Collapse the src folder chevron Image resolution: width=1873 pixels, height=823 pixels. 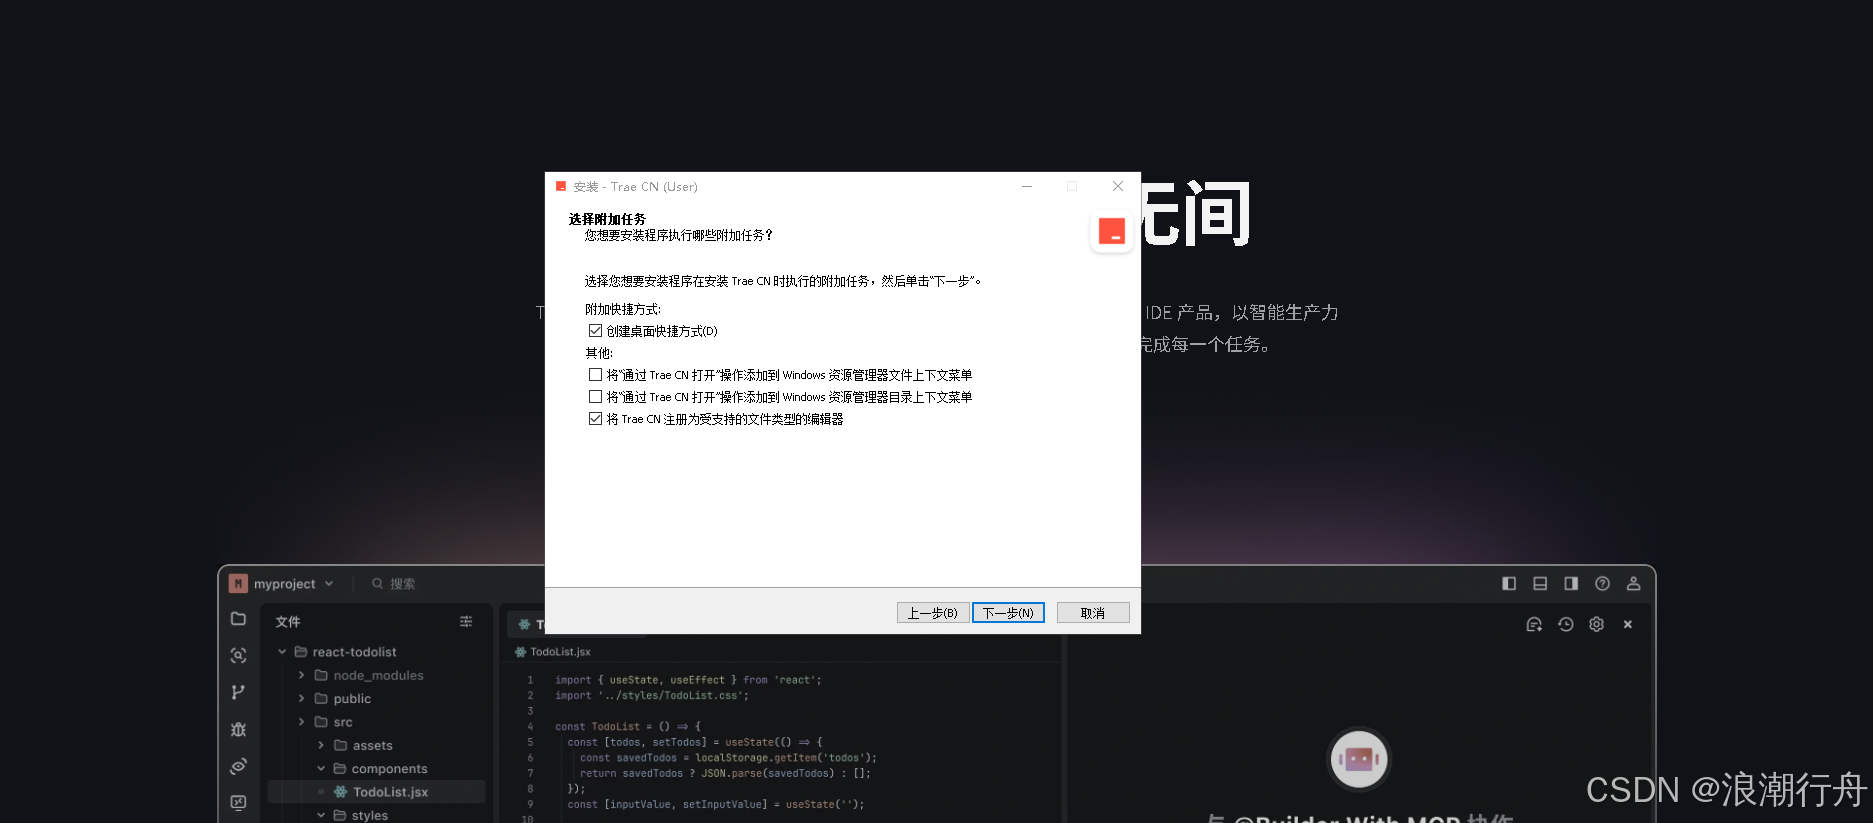pos(301,722)
